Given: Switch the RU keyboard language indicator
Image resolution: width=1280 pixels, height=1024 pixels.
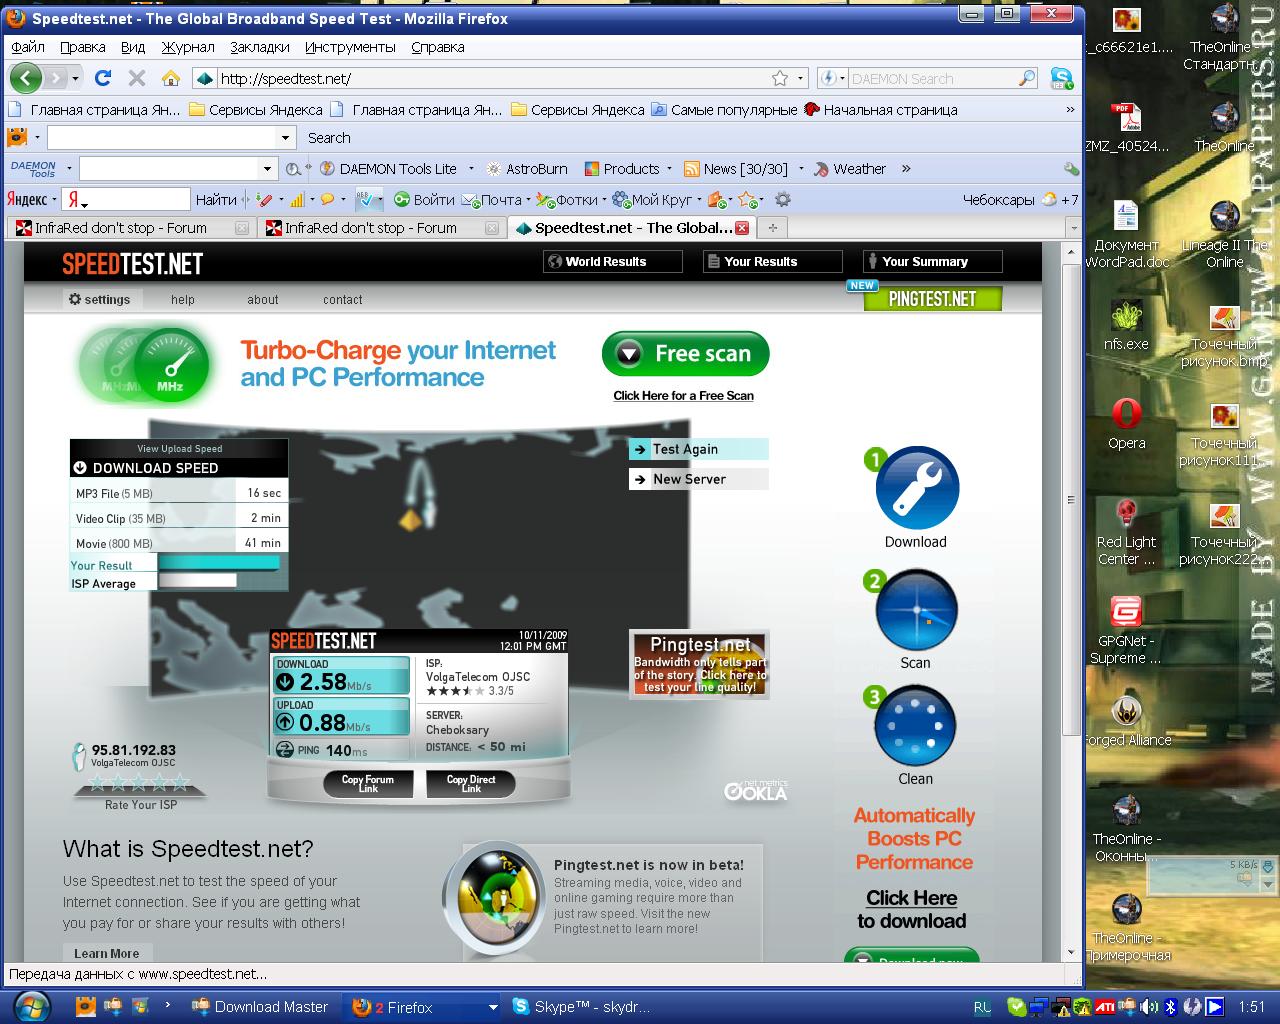Looking at the screenshot, I should (982, 1007).
